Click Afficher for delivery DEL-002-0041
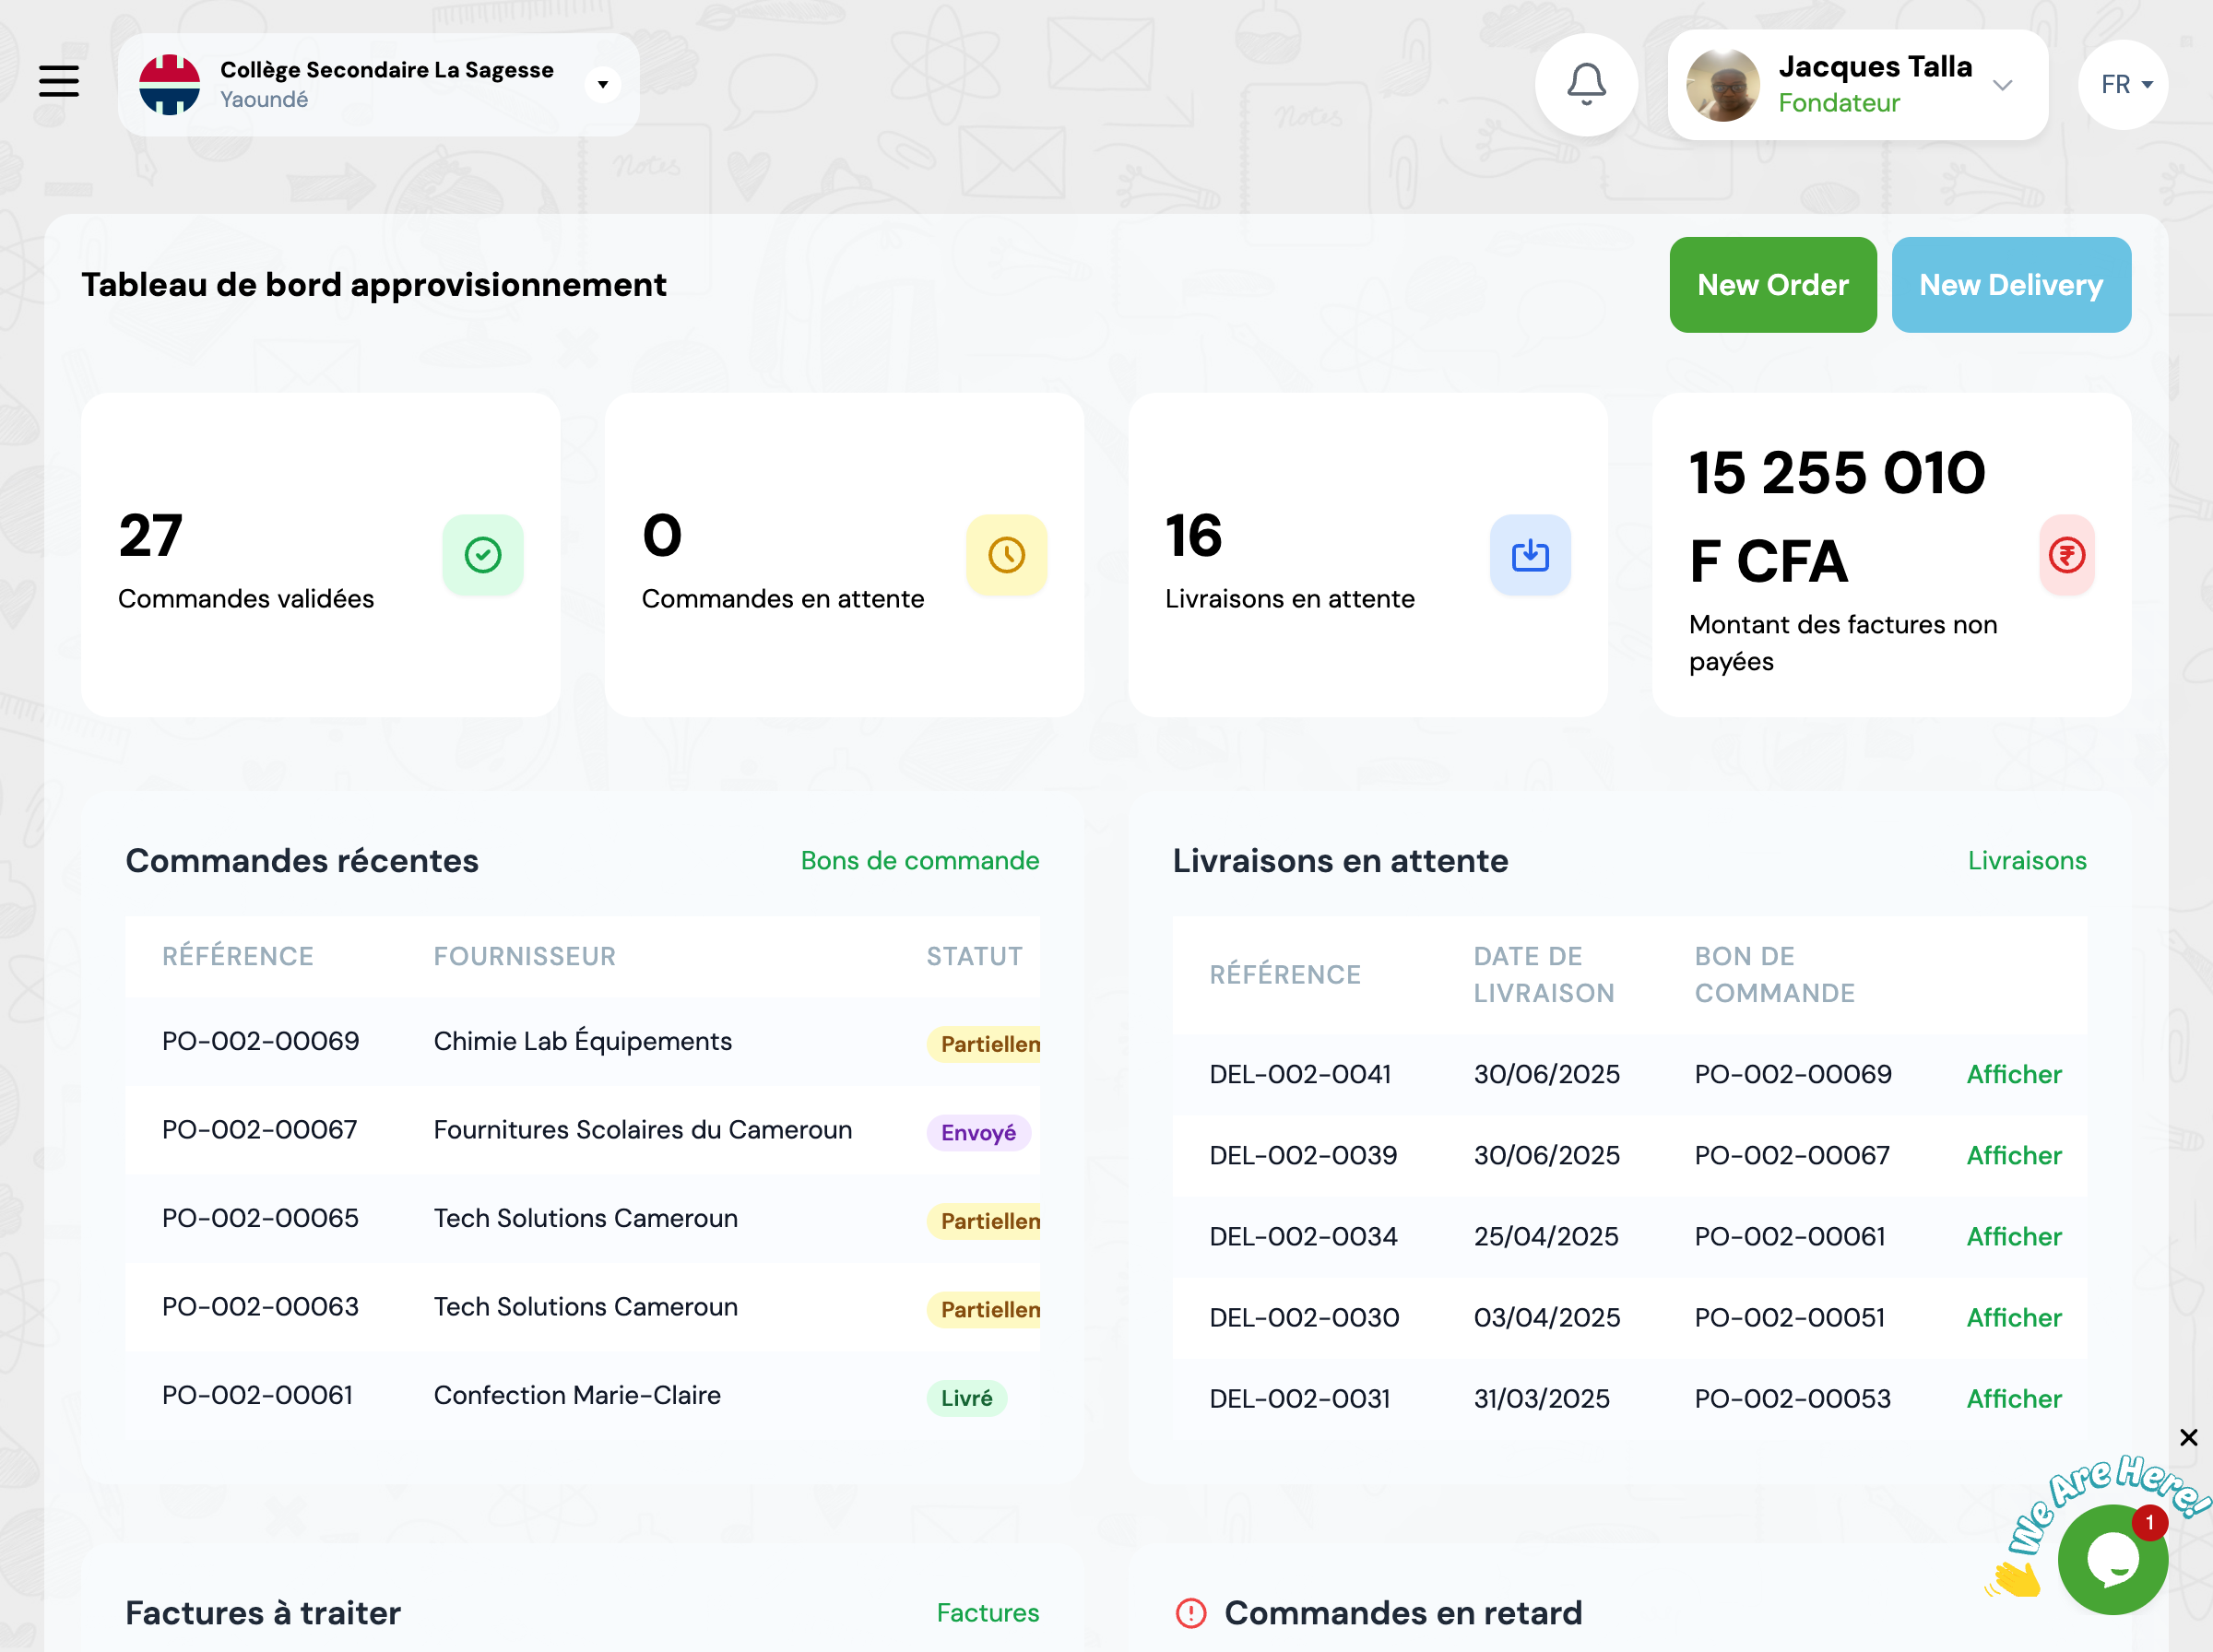2213x1652 pixels. click(x=2013, y=1074)
